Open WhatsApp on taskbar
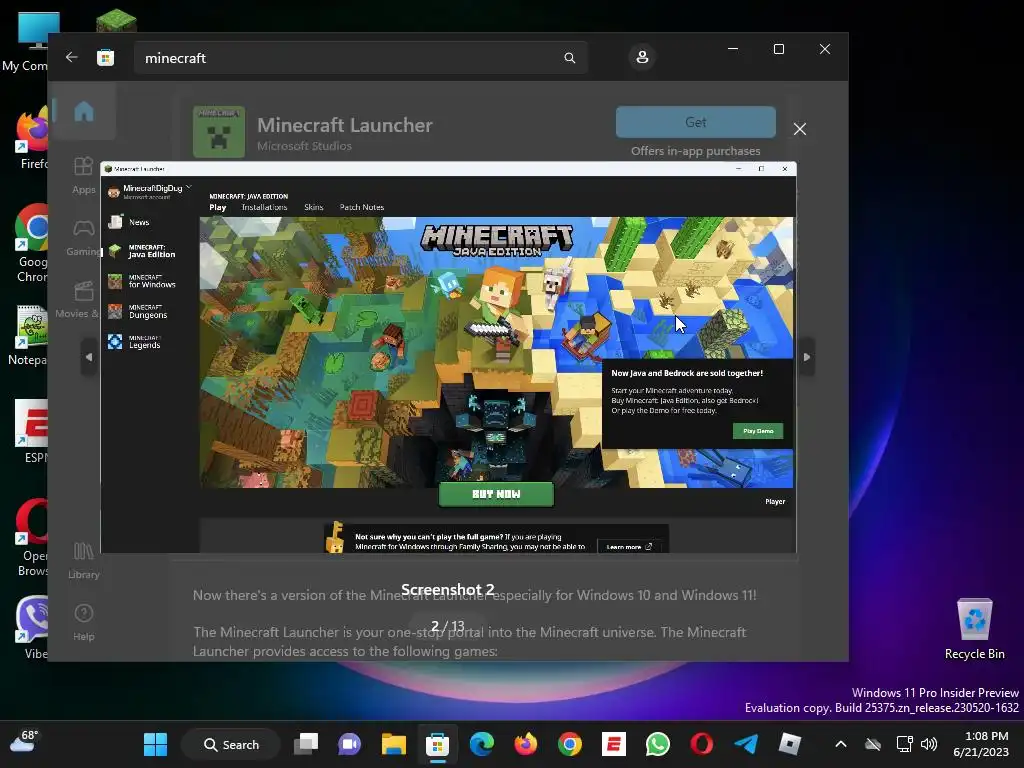Viewport: 1024px width, 768px height. 658,744
